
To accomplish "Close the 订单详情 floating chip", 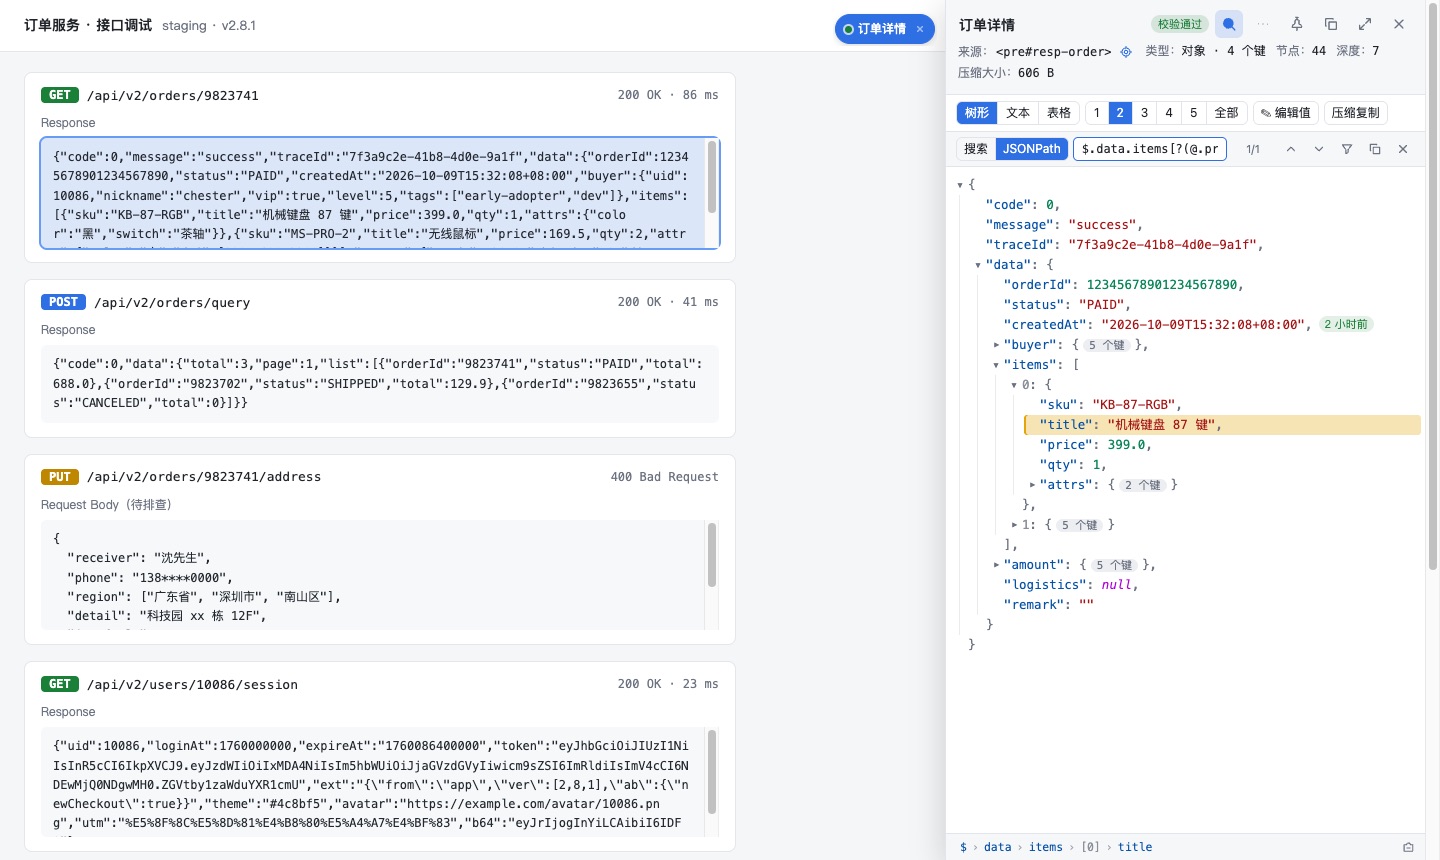I will (x=920, y=29).
